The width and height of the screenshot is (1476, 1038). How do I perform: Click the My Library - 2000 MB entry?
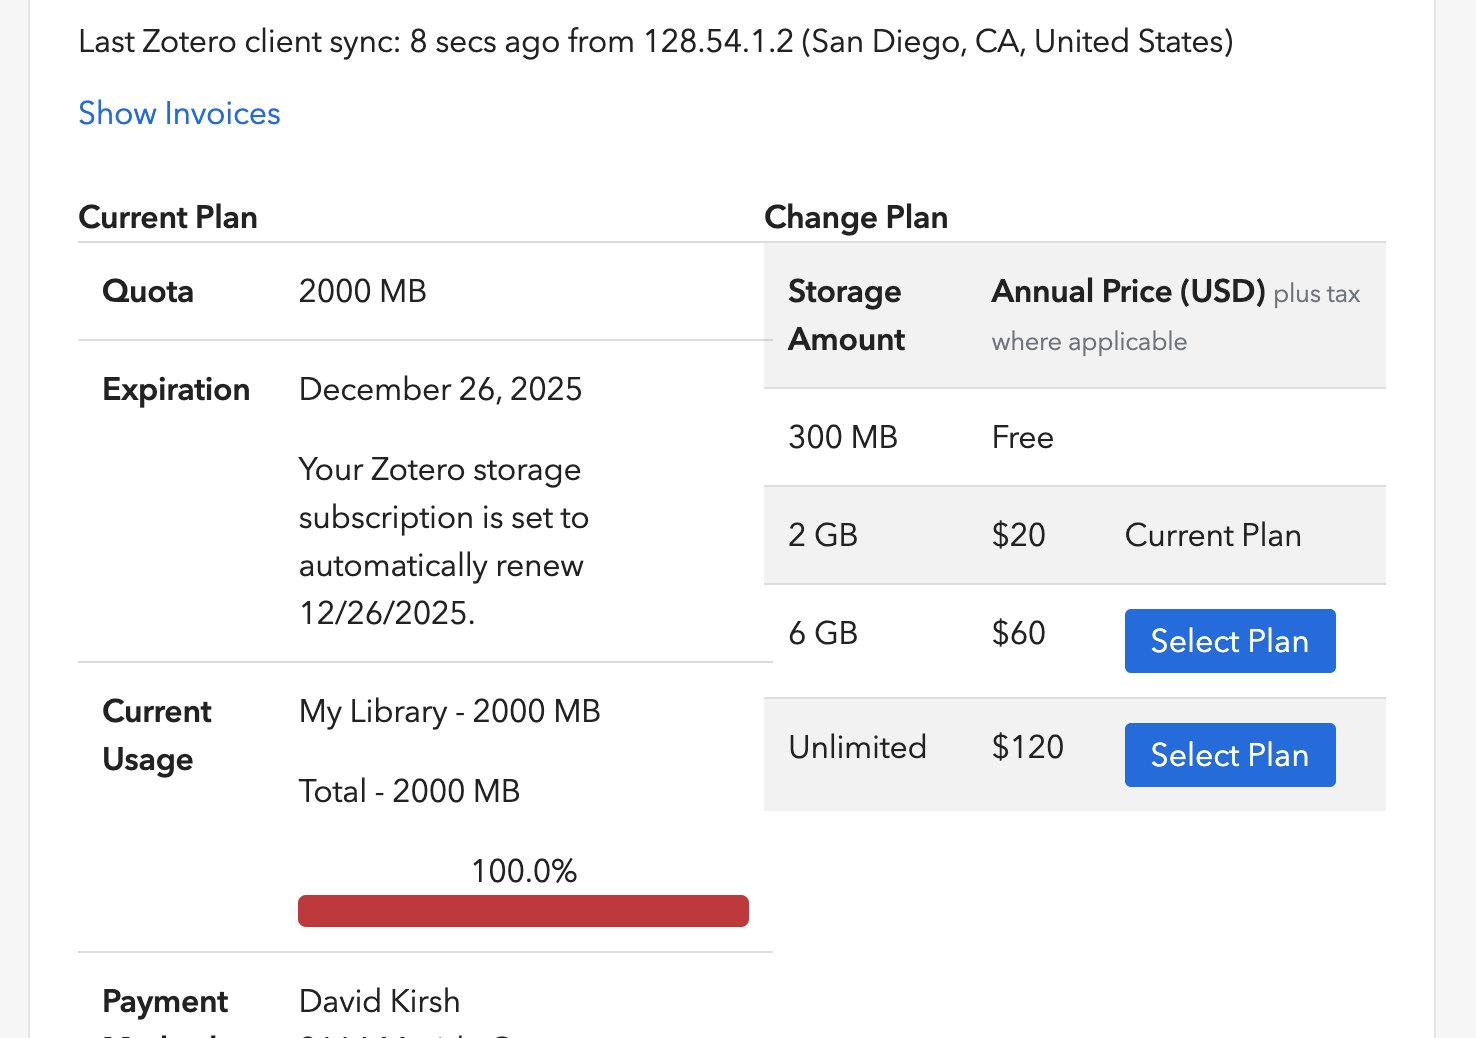pyautogui.click(x=449, y=711)
